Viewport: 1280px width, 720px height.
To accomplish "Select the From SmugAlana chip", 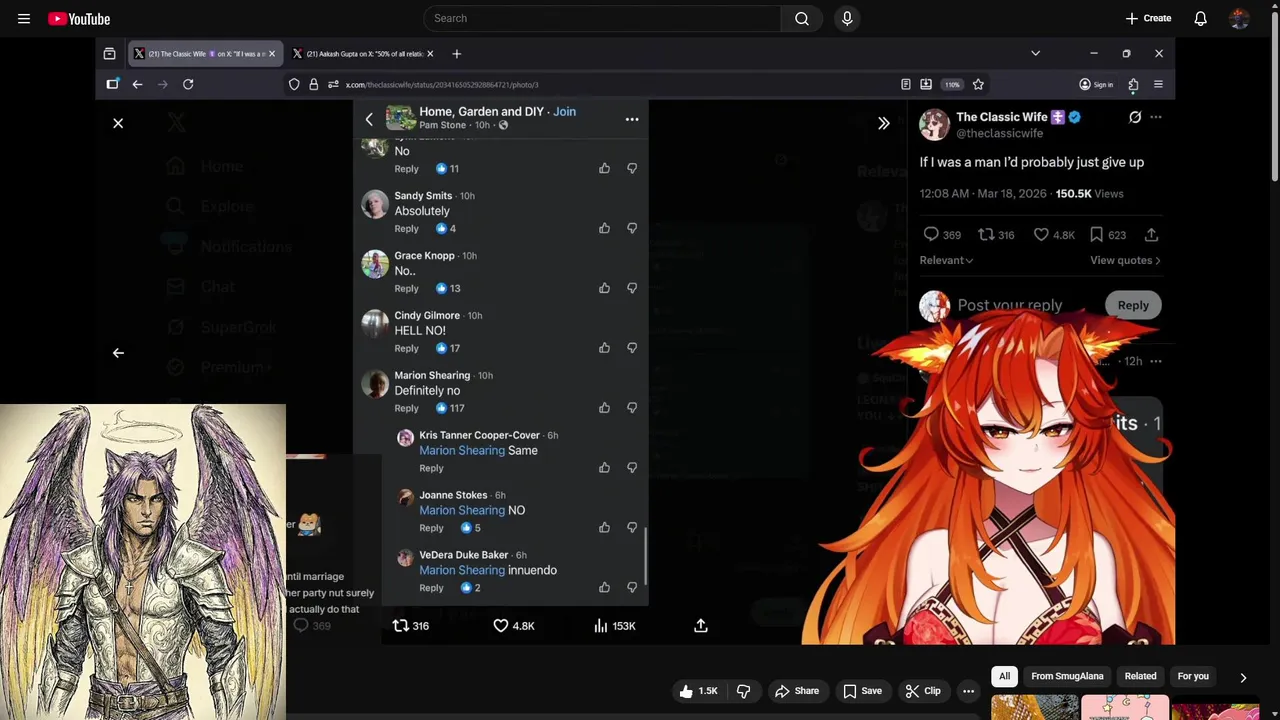I will [1067, 676].
